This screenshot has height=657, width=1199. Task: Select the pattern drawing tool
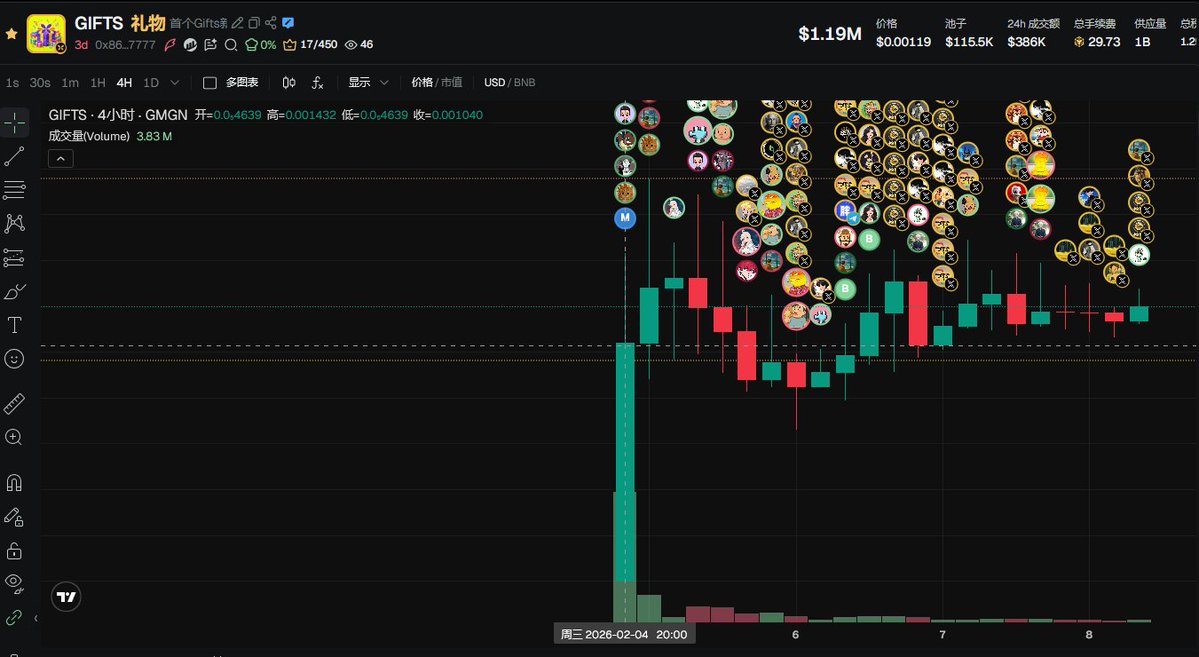(15, 223)
